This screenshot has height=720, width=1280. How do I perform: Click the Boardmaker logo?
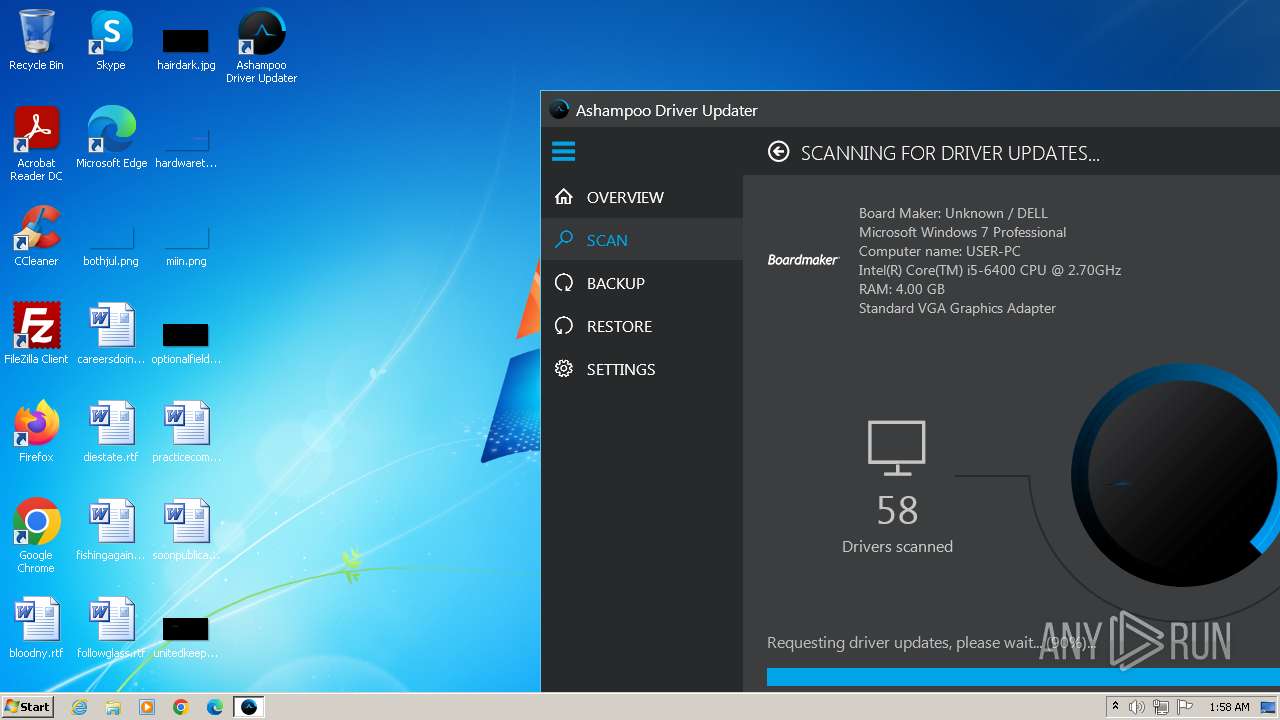click(x=803, y=260)
